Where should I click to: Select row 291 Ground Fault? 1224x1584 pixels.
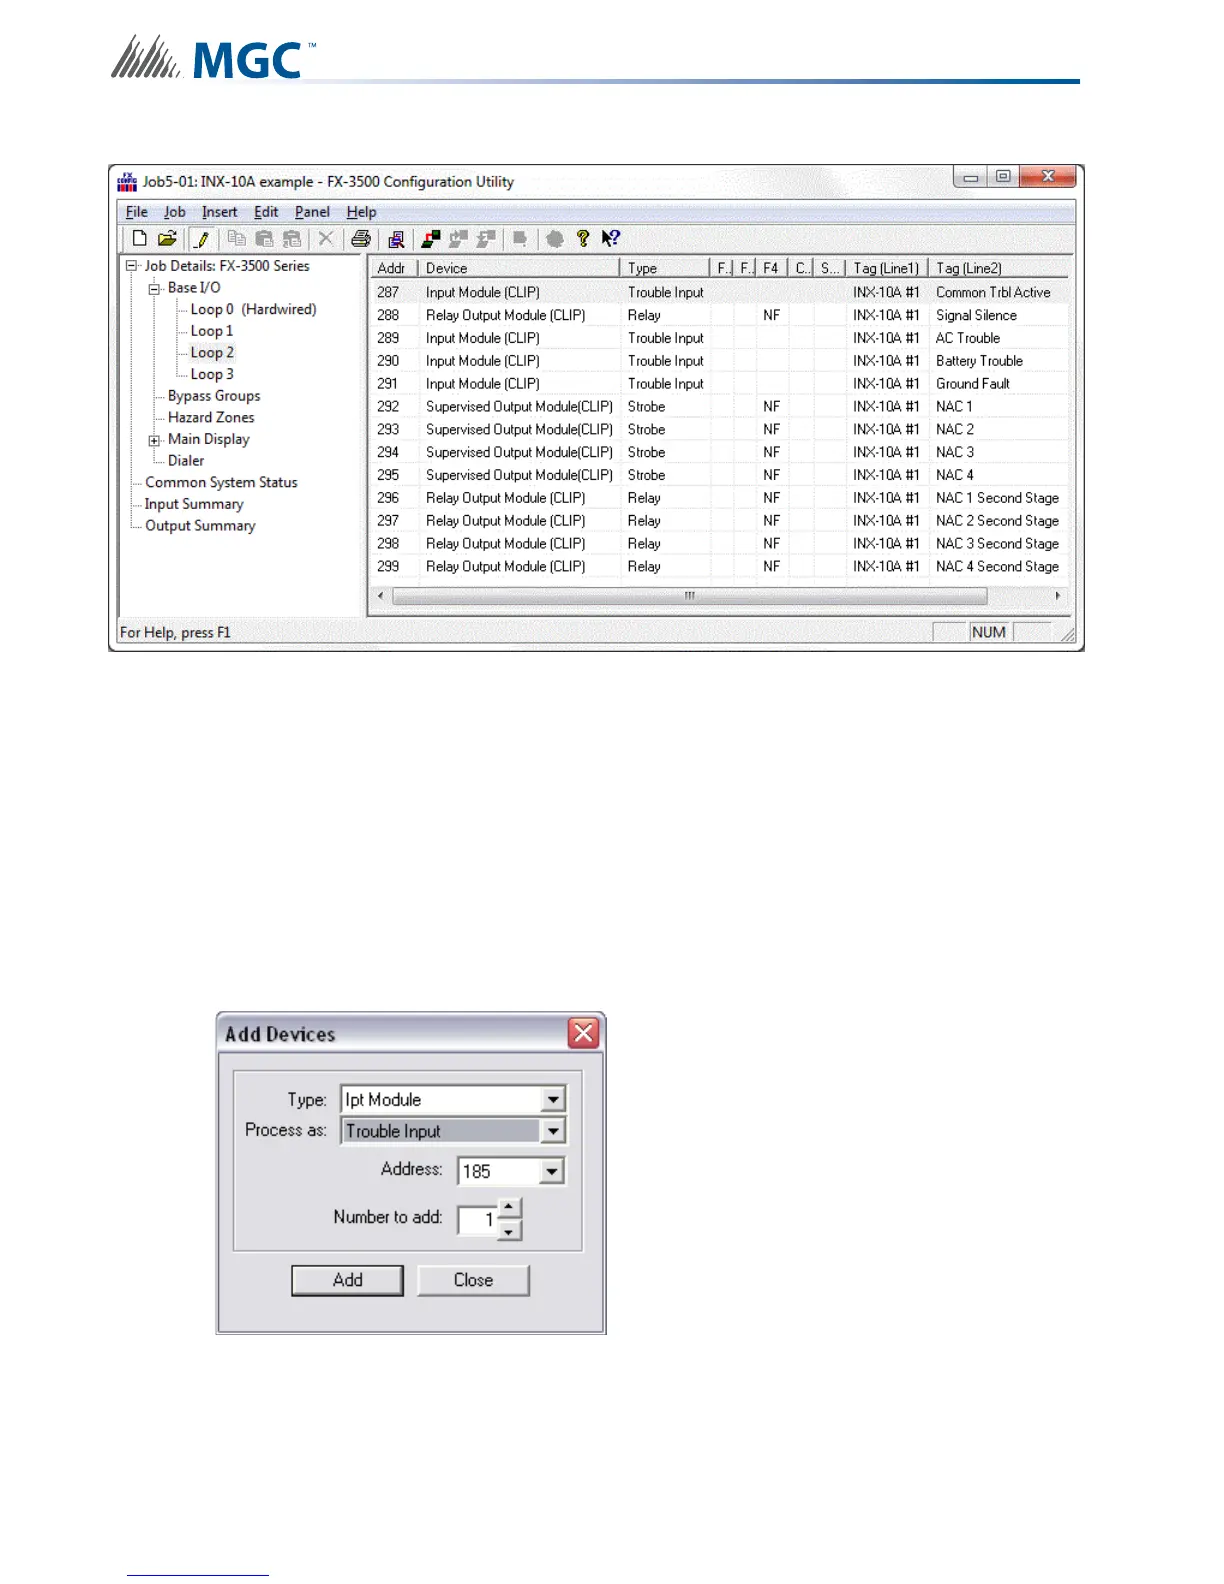718,384
